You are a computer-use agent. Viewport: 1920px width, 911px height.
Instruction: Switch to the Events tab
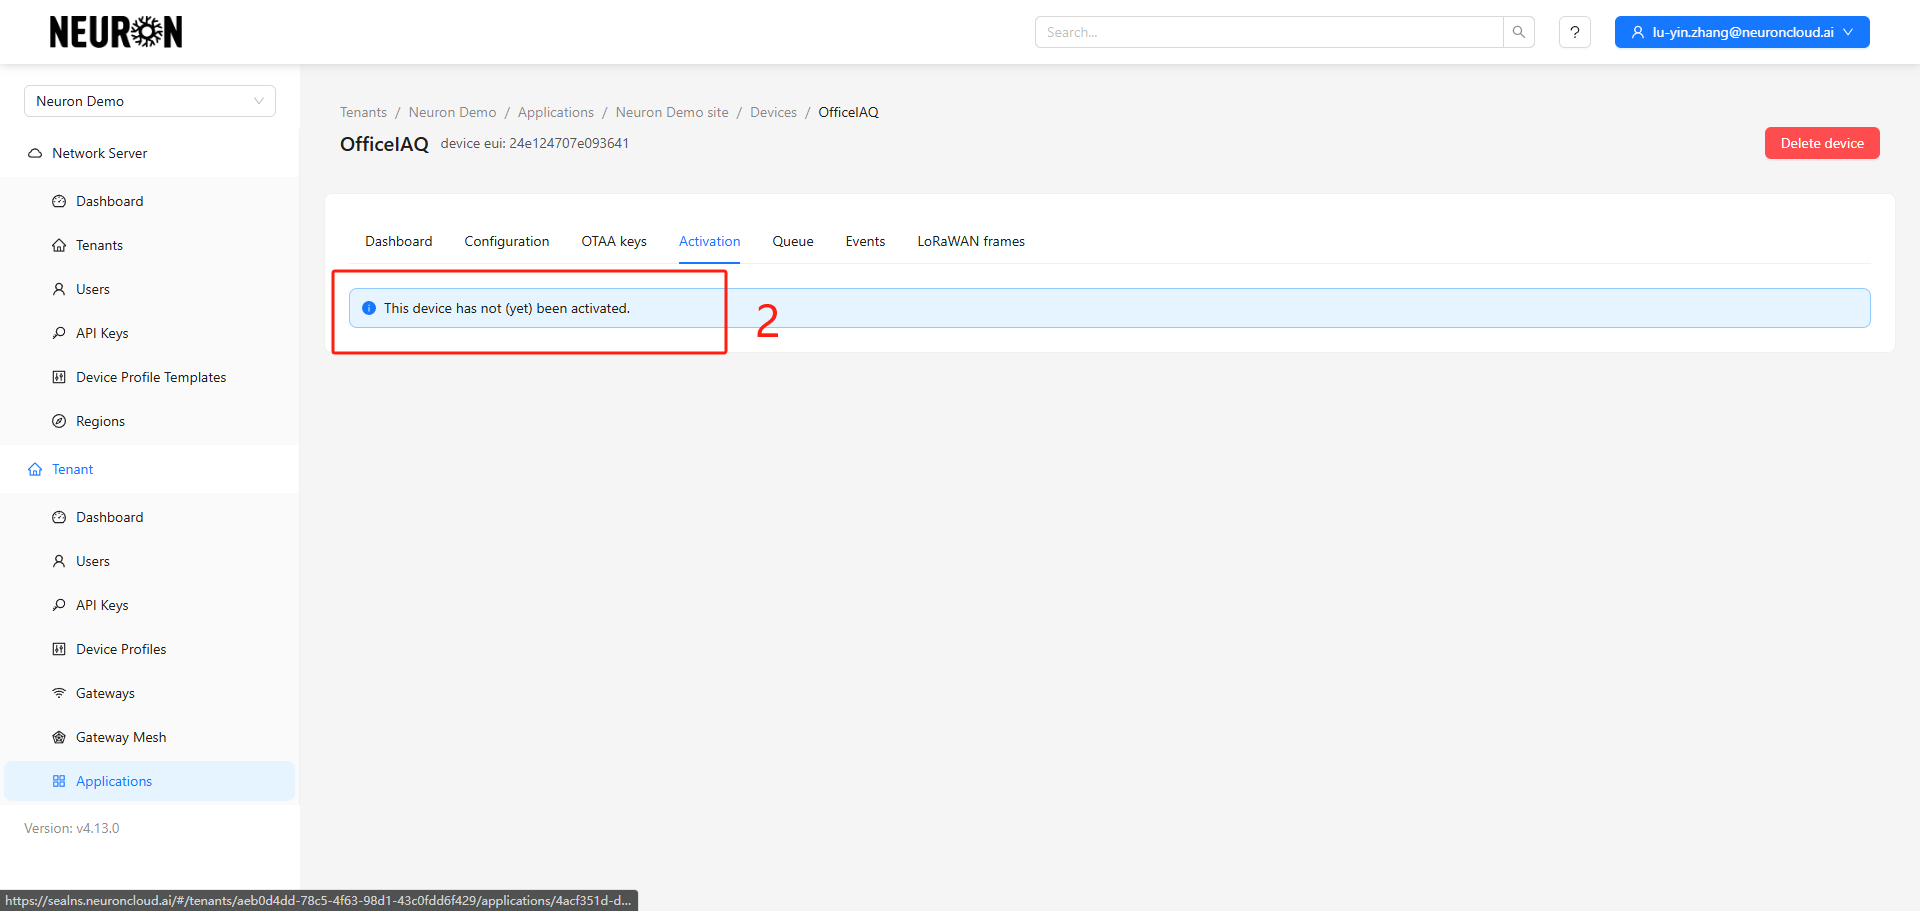coord(865,241)
